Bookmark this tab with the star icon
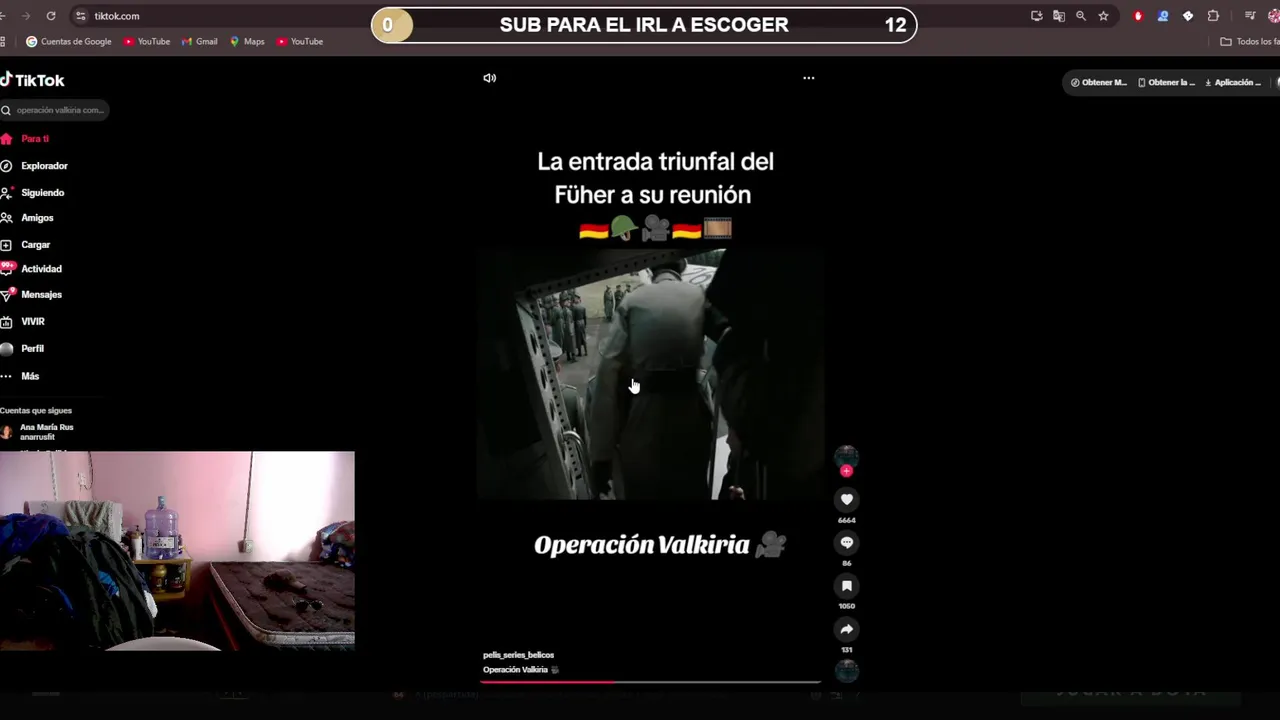Viewport: 1280px width, 720px height. click(x=1103, y=16)
